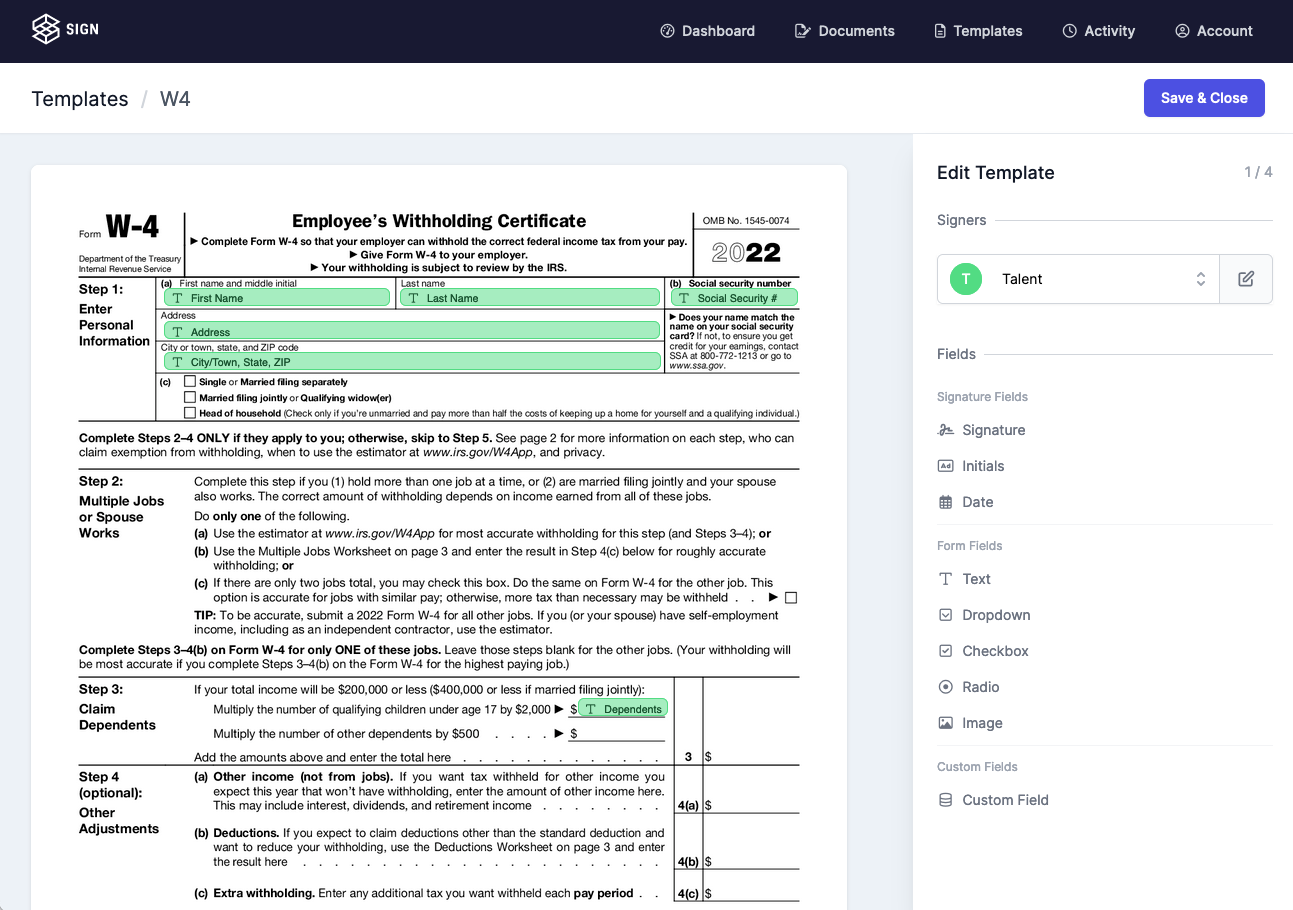
Task: Click the Step 2: Multiple Jobs label
Action: pos(121,507)
